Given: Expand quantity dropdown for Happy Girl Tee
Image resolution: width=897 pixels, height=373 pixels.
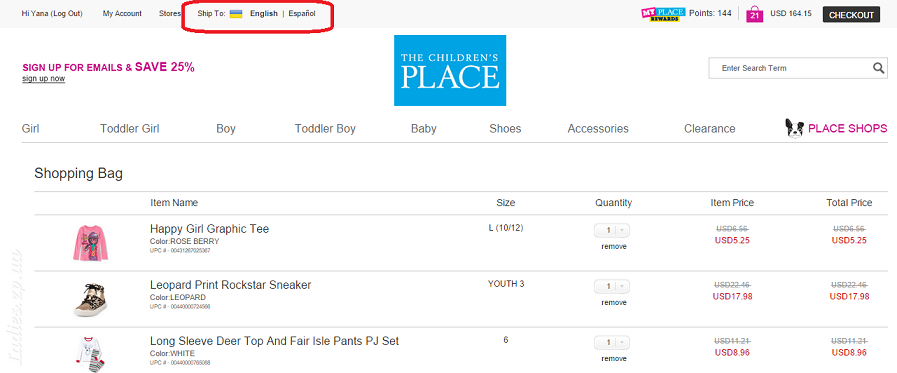Looking at the screenshot, I should [612, 230].
